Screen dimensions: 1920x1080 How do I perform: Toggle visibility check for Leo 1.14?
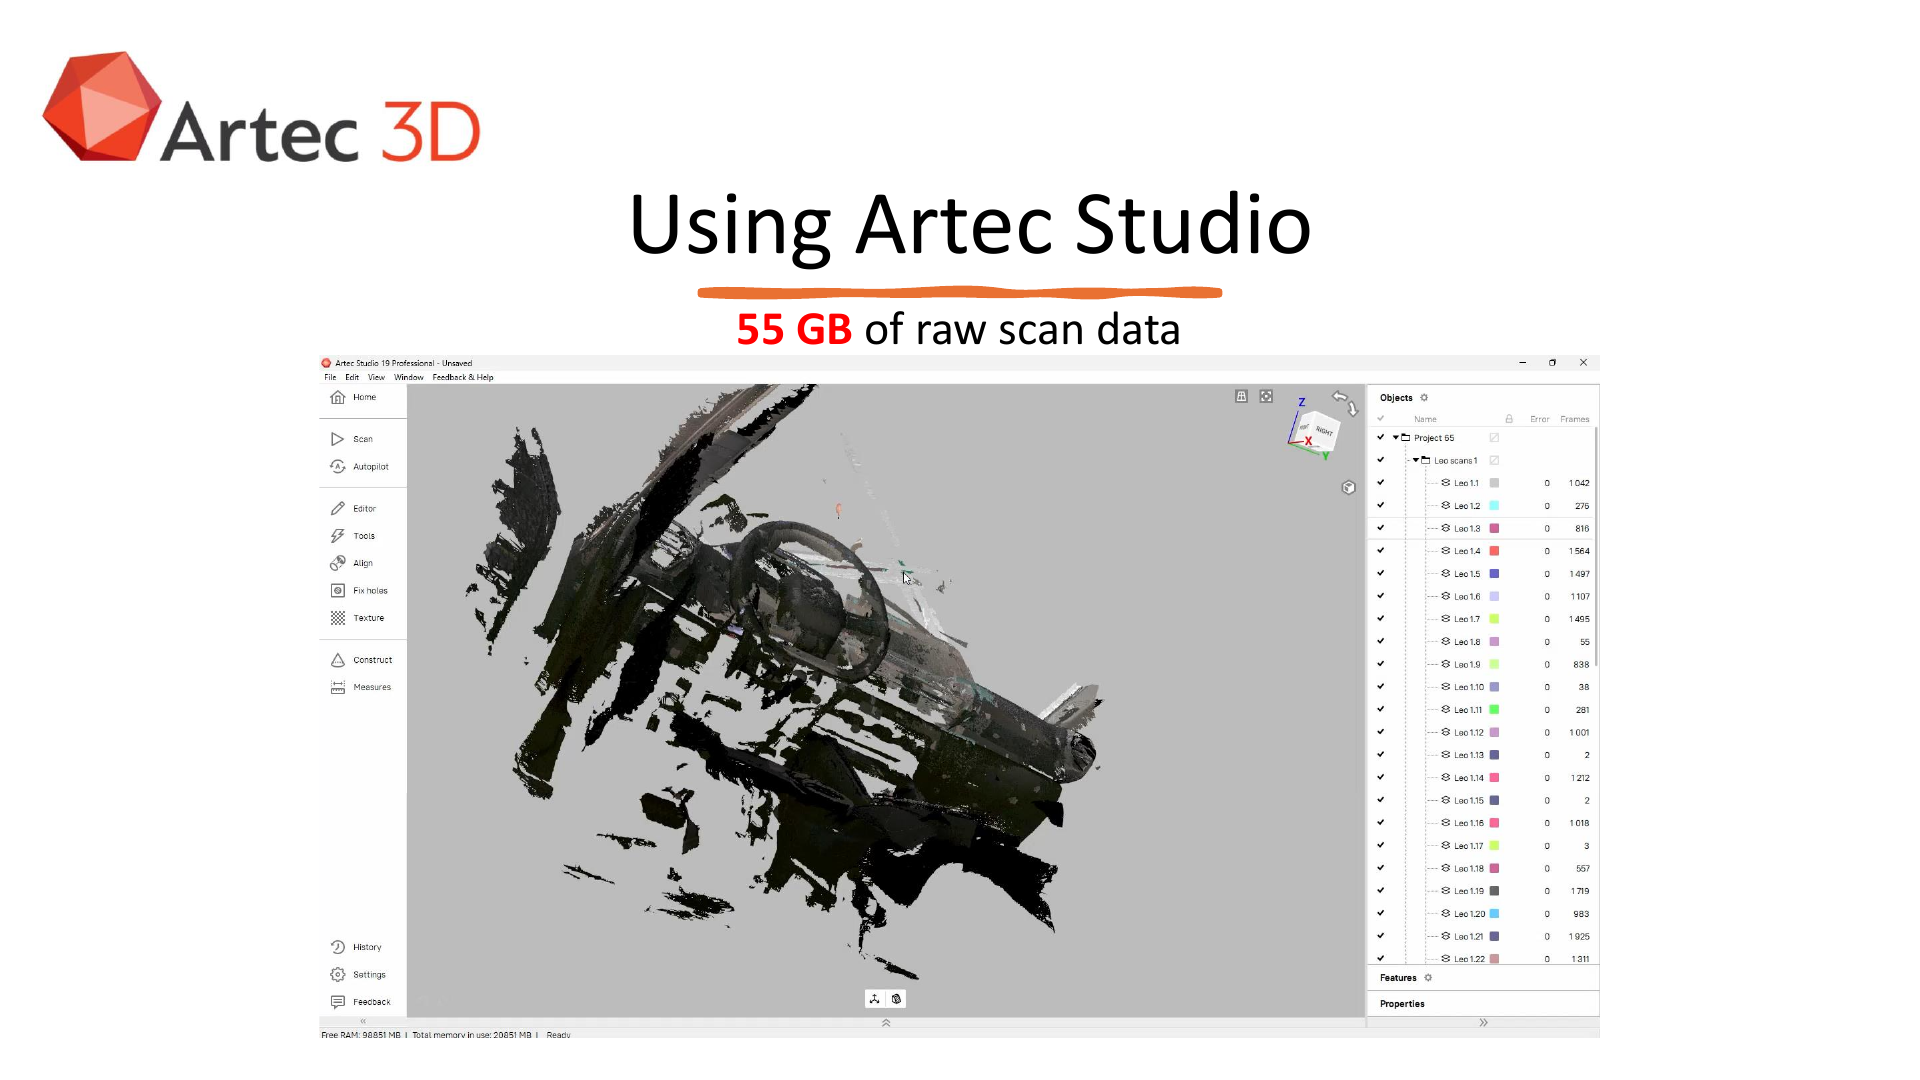(1381, 777)
